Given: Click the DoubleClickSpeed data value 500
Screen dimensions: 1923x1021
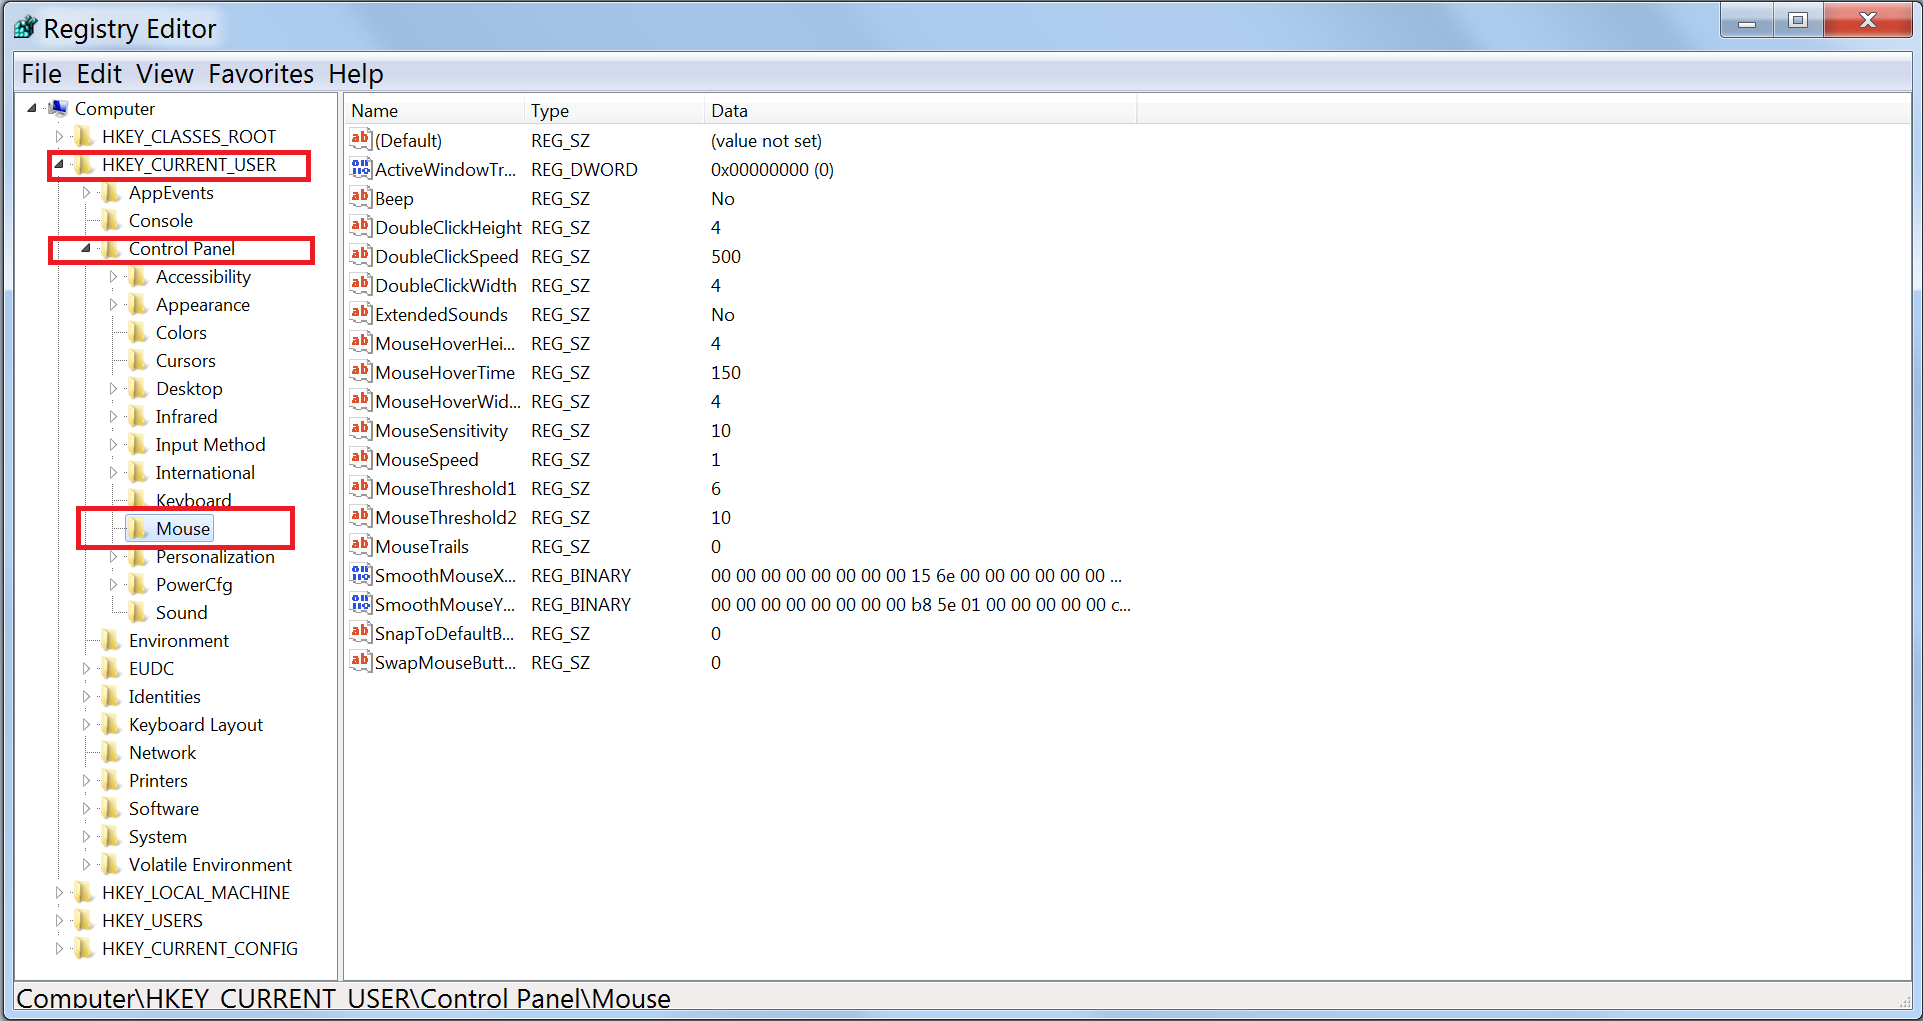Looking at the screenshot, I should click(726, 257).
